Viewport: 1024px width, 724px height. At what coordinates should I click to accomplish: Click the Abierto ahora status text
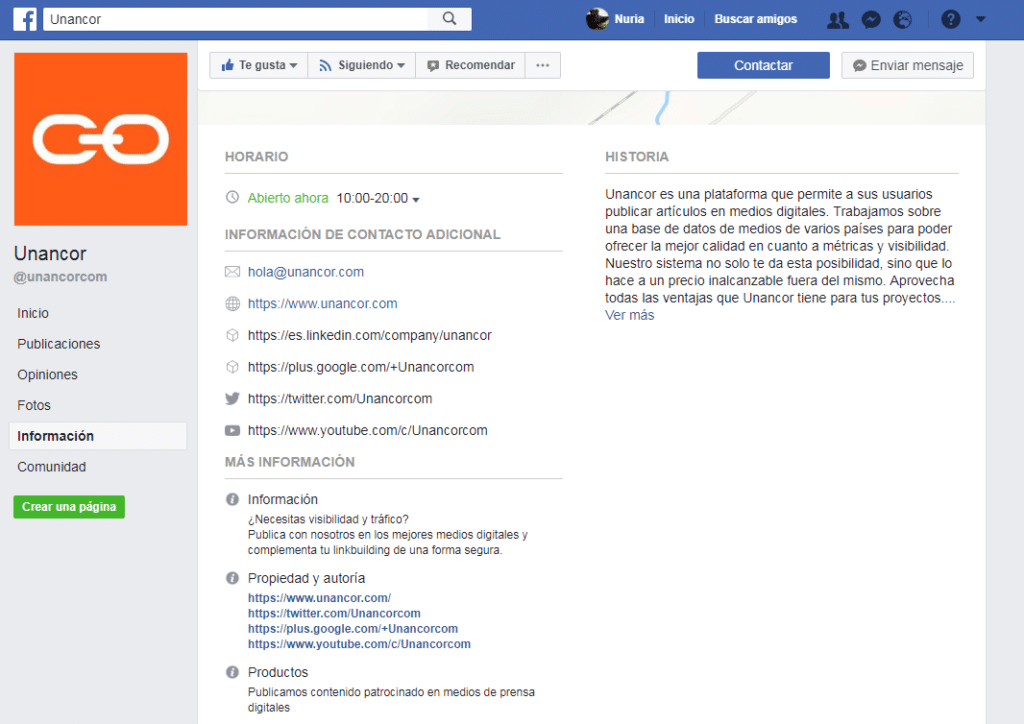pos(287,198)
